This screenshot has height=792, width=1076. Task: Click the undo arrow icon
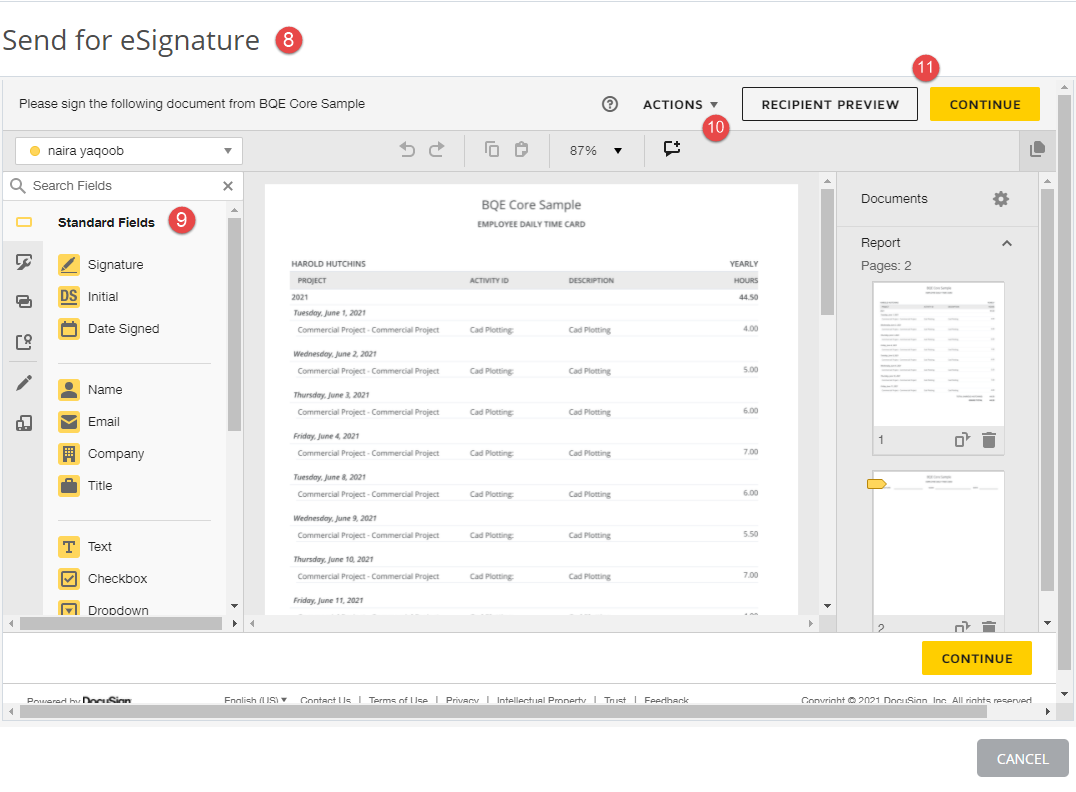click(x=407, y=150)
